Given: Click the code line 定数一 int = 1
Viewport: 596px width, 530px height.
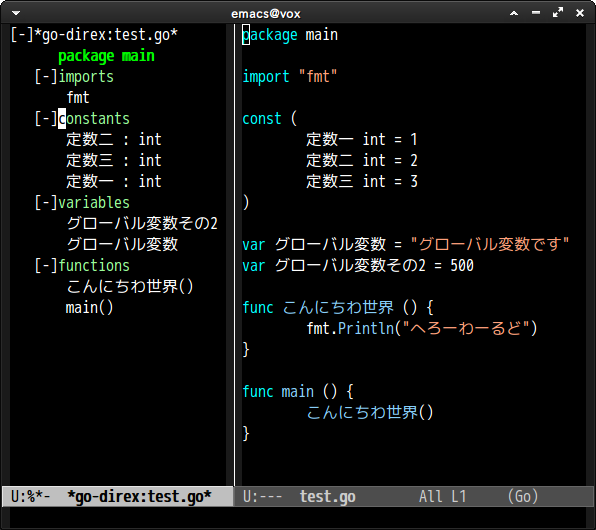Looking at the screenshot, I should tap(362, 140).
